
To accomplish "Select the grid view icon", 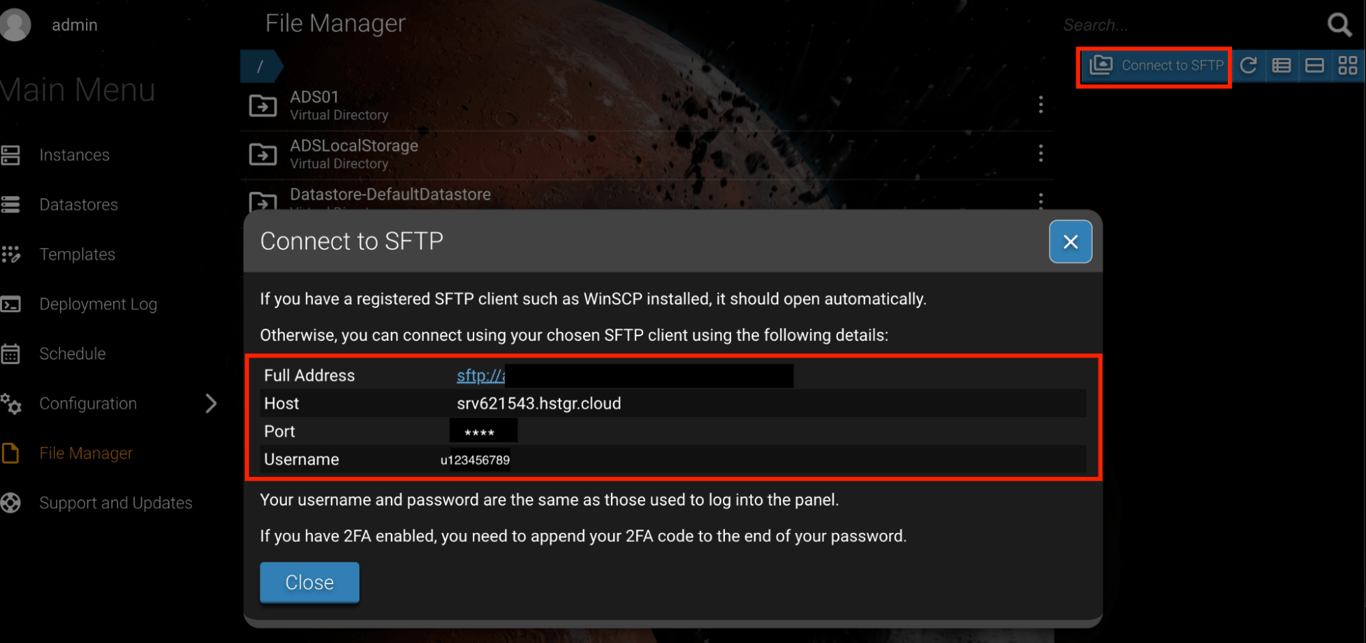I will (x=1347, y=65).
